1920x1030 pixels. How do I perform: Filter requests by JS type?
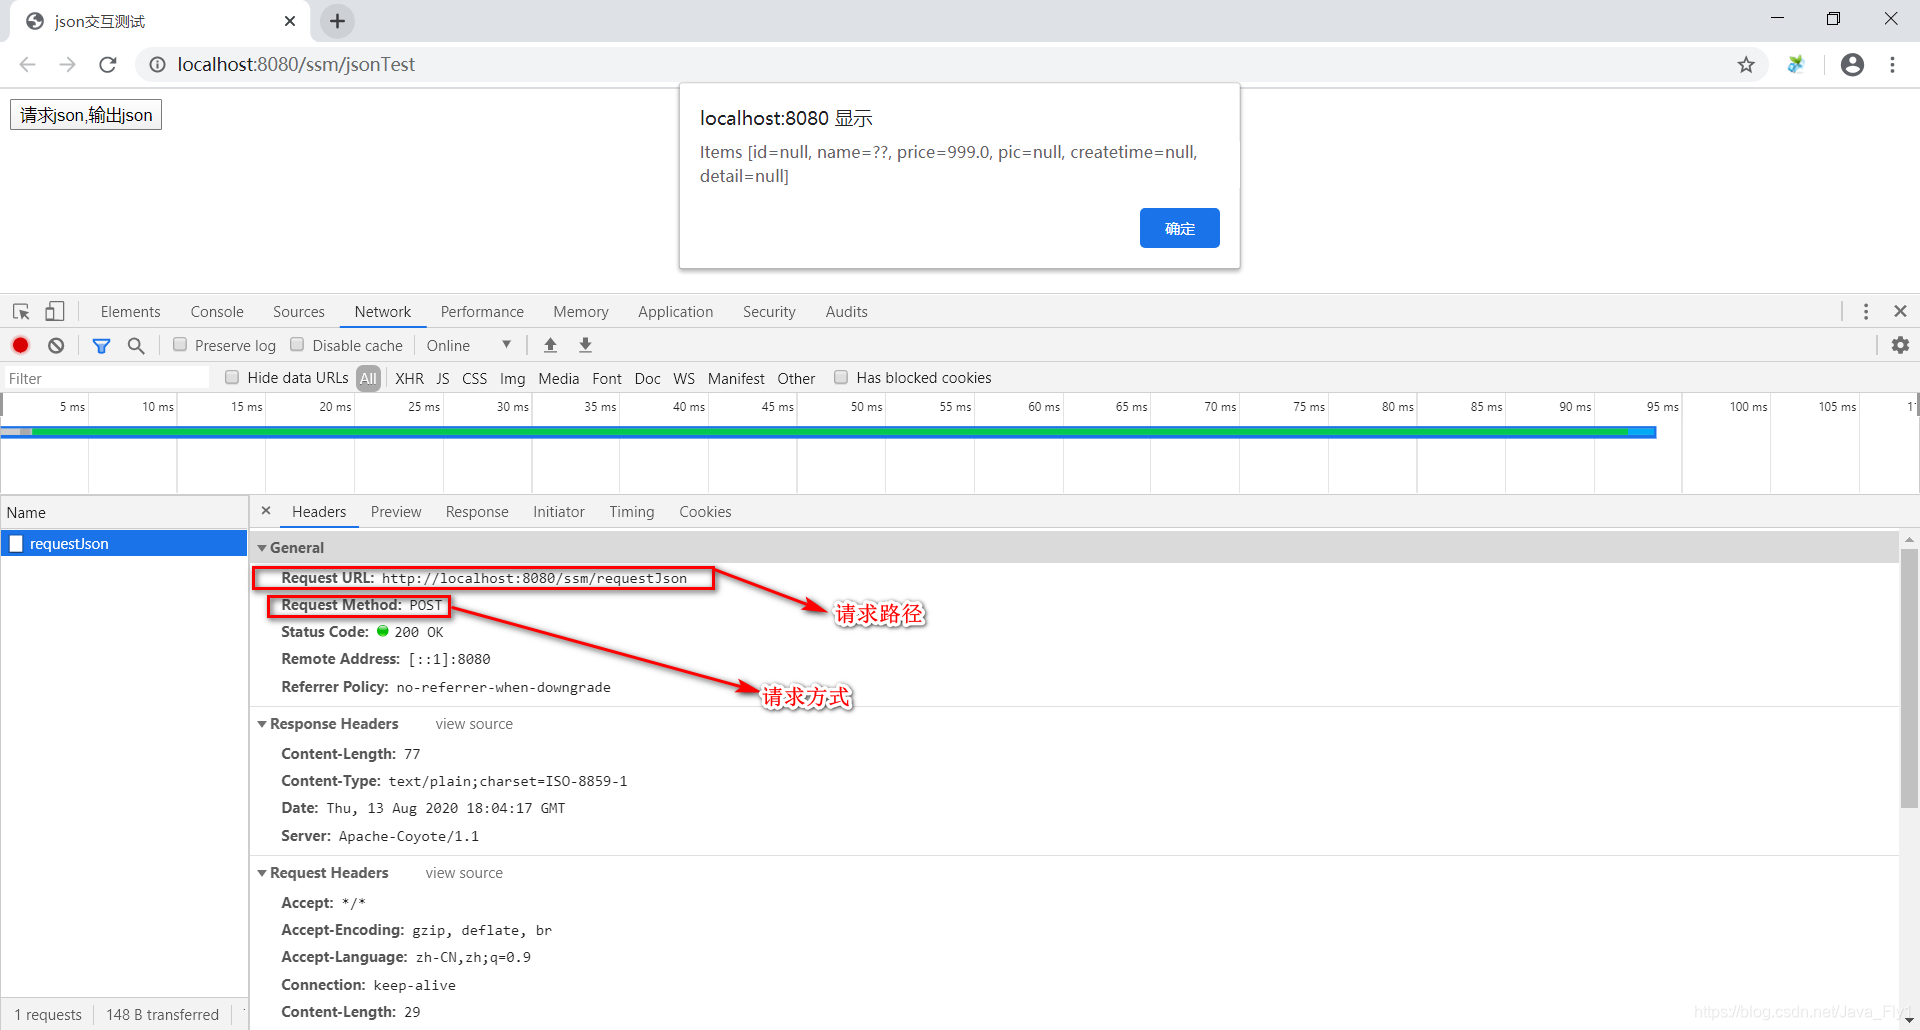coord(443,378)
